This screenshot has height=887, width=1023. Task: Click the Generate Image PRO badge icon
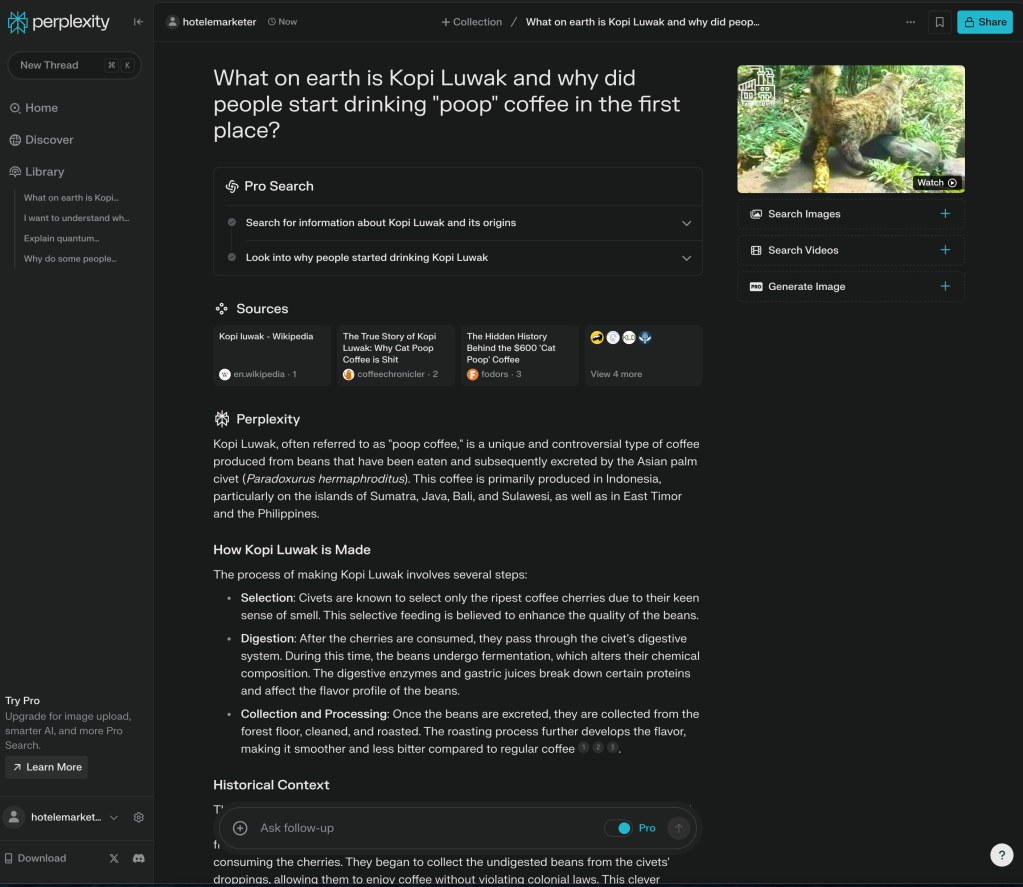tap(756, 286)
